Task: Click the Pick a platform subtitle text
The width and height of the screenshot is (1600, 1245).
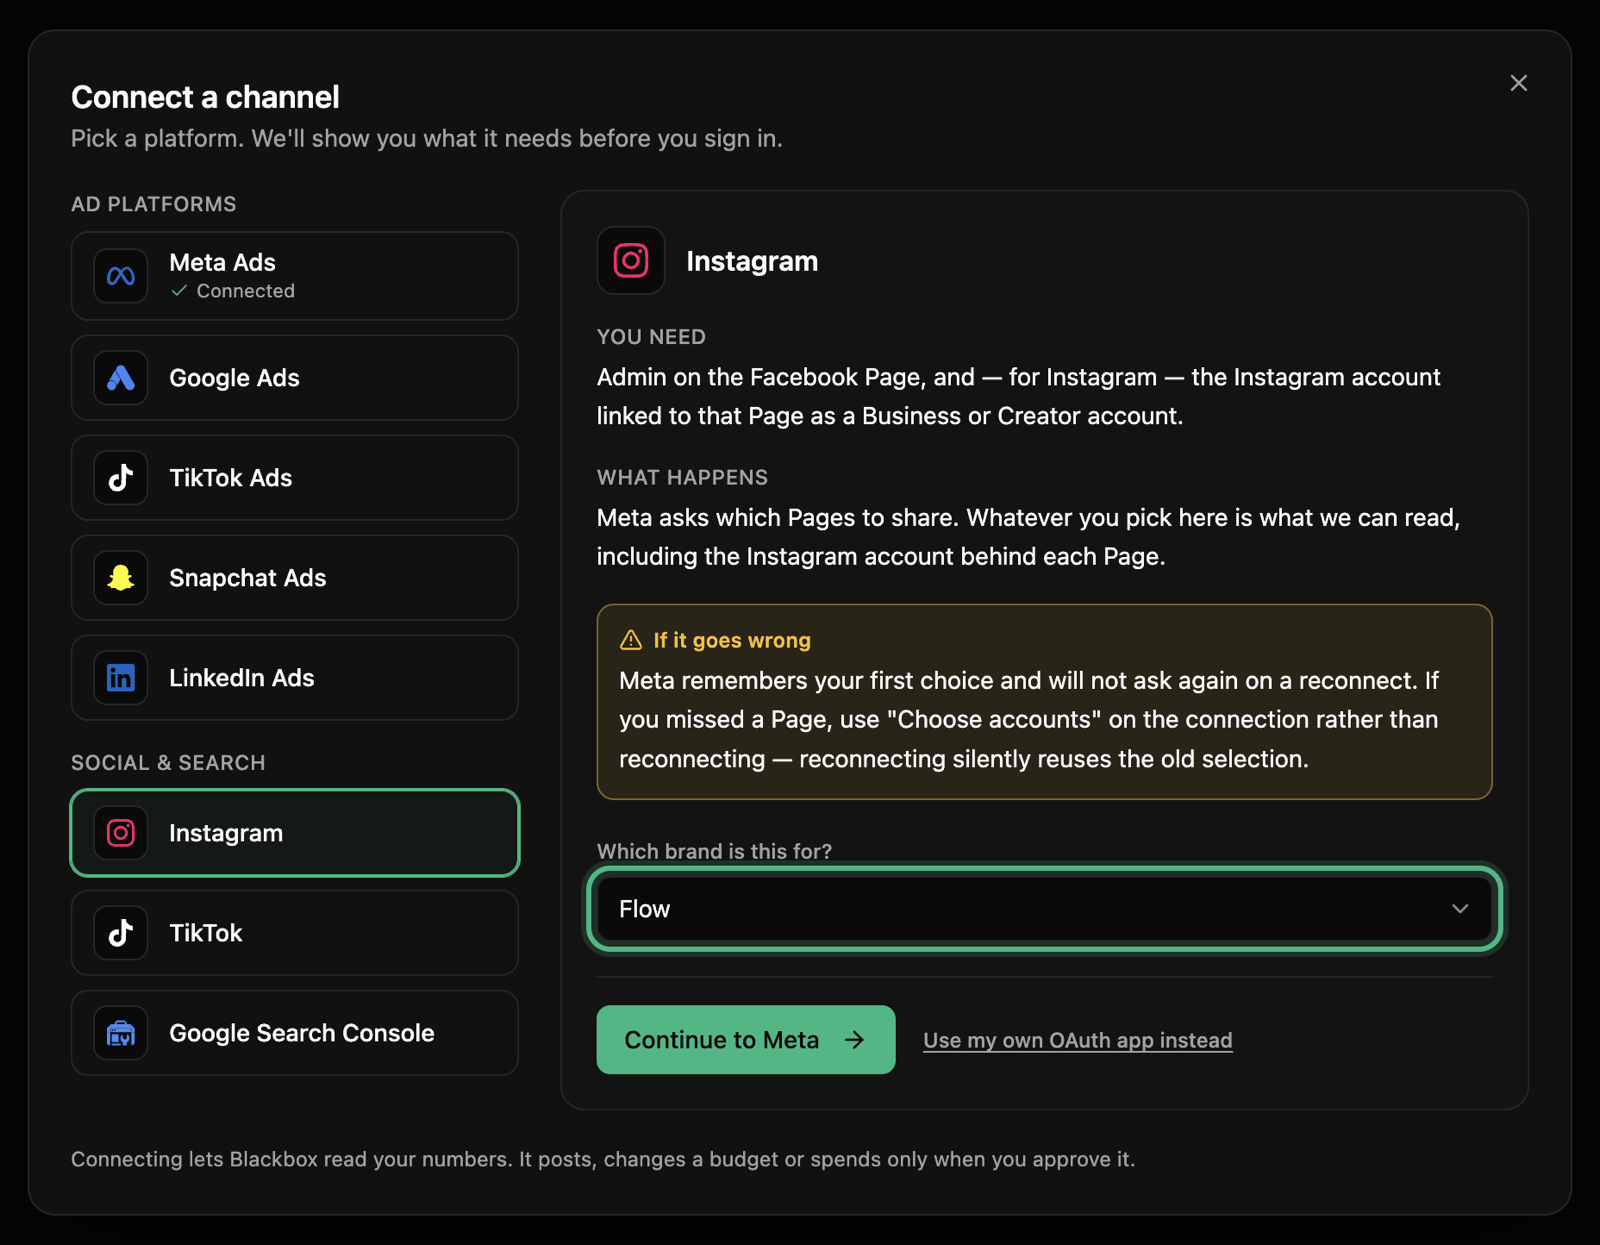Action: [427, 138]
